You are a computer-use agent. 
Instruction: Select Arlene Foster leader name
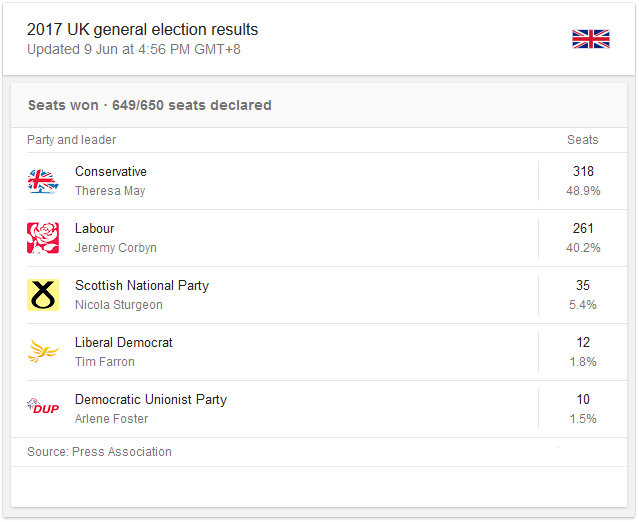pos(112,419)
